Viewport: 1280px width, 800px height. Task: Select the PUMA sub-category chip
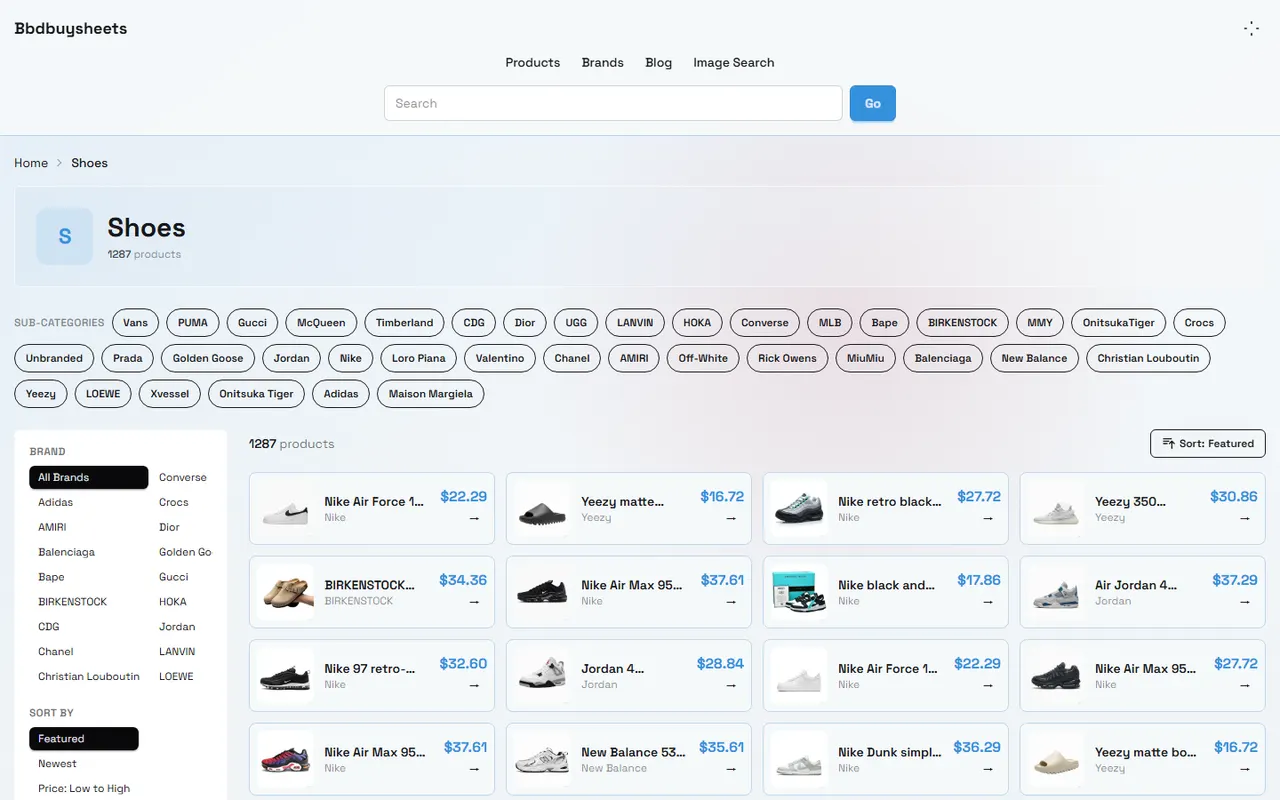pyautogui.click(x=193, y=323)
